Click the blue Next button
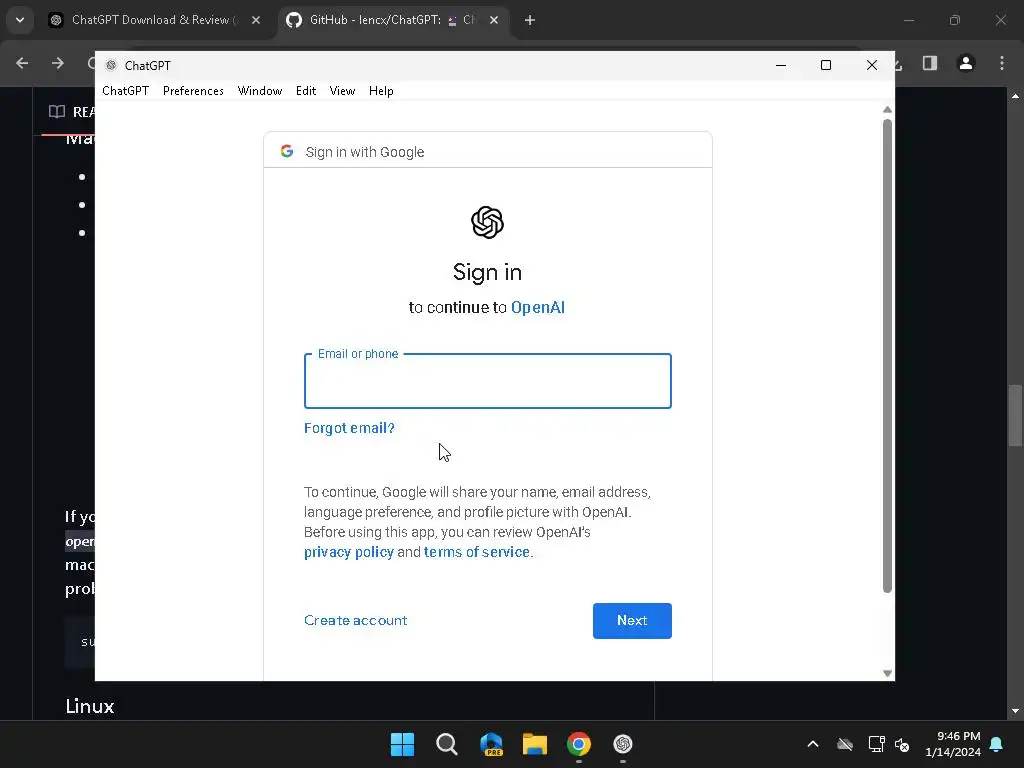This screenshot has height=768, width=1024. point(632,620)
